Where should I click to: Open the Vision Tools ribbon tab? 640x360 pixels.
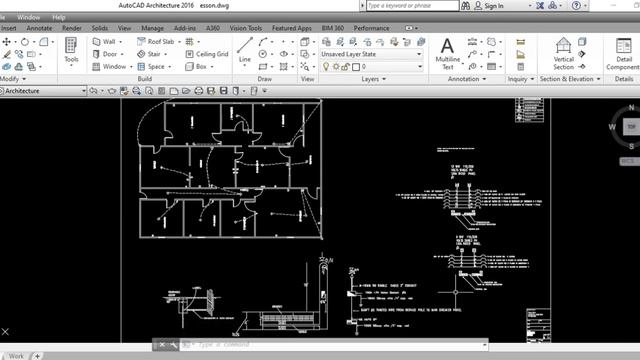246,28
